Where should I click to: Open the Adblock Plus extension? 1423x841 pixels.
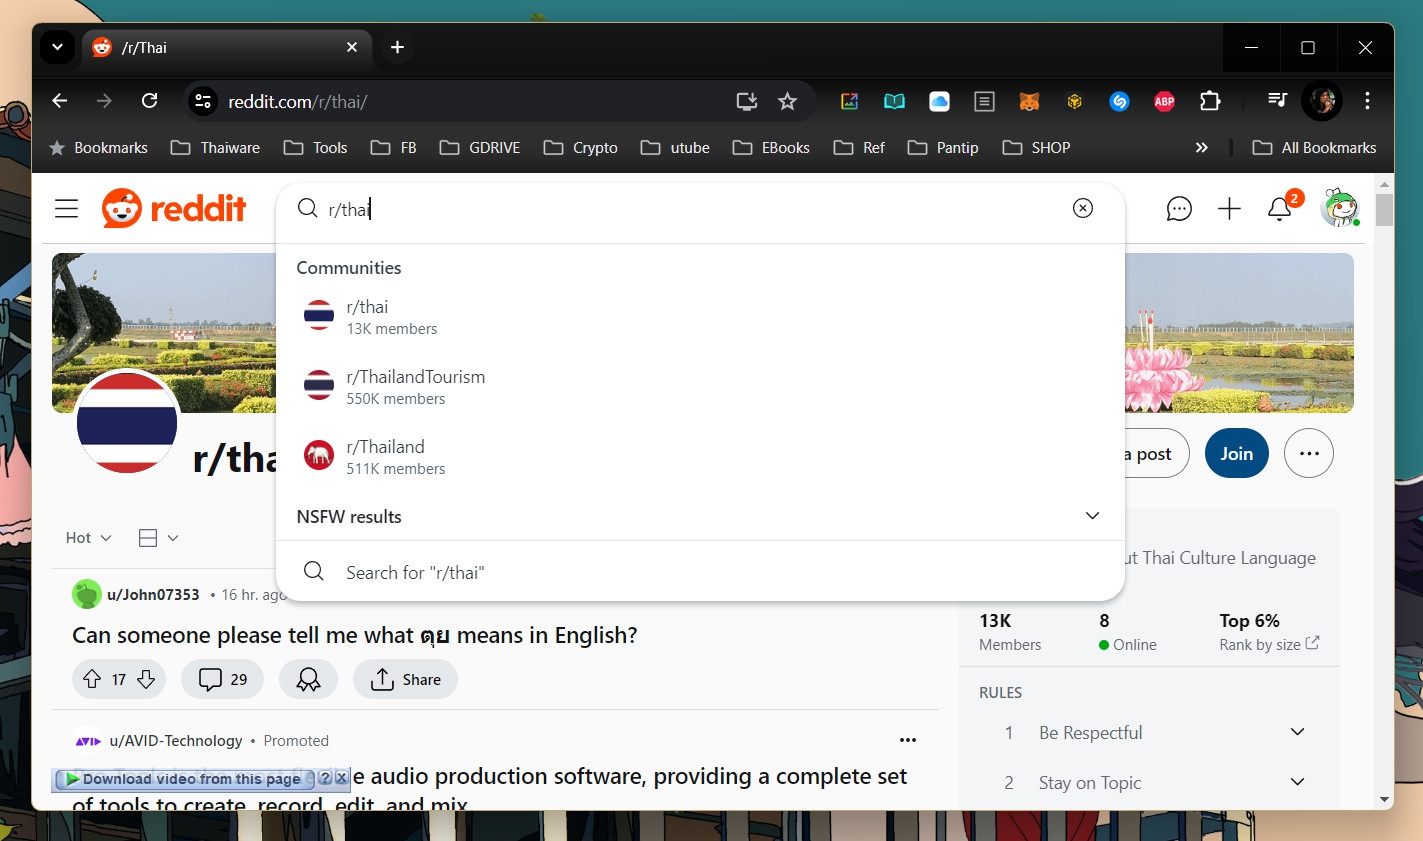click(x=1165, y=101)
